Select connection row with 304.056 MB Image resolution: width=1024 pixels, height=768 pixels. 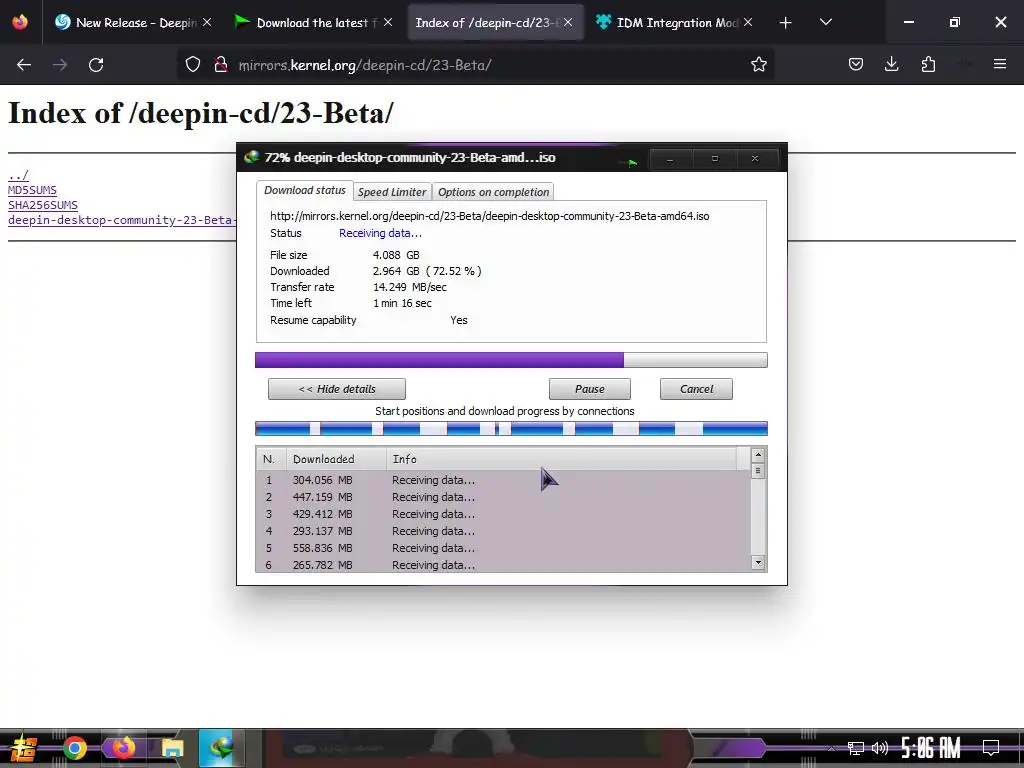504,480
